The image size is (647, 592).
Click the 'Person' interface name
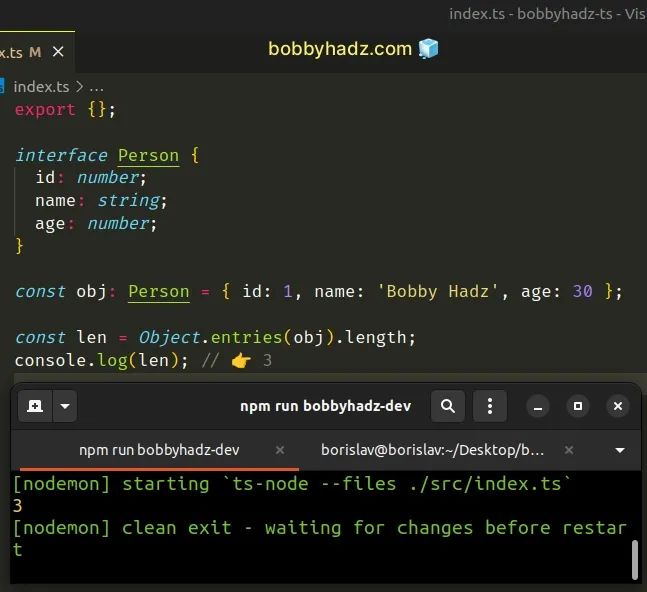149,156
